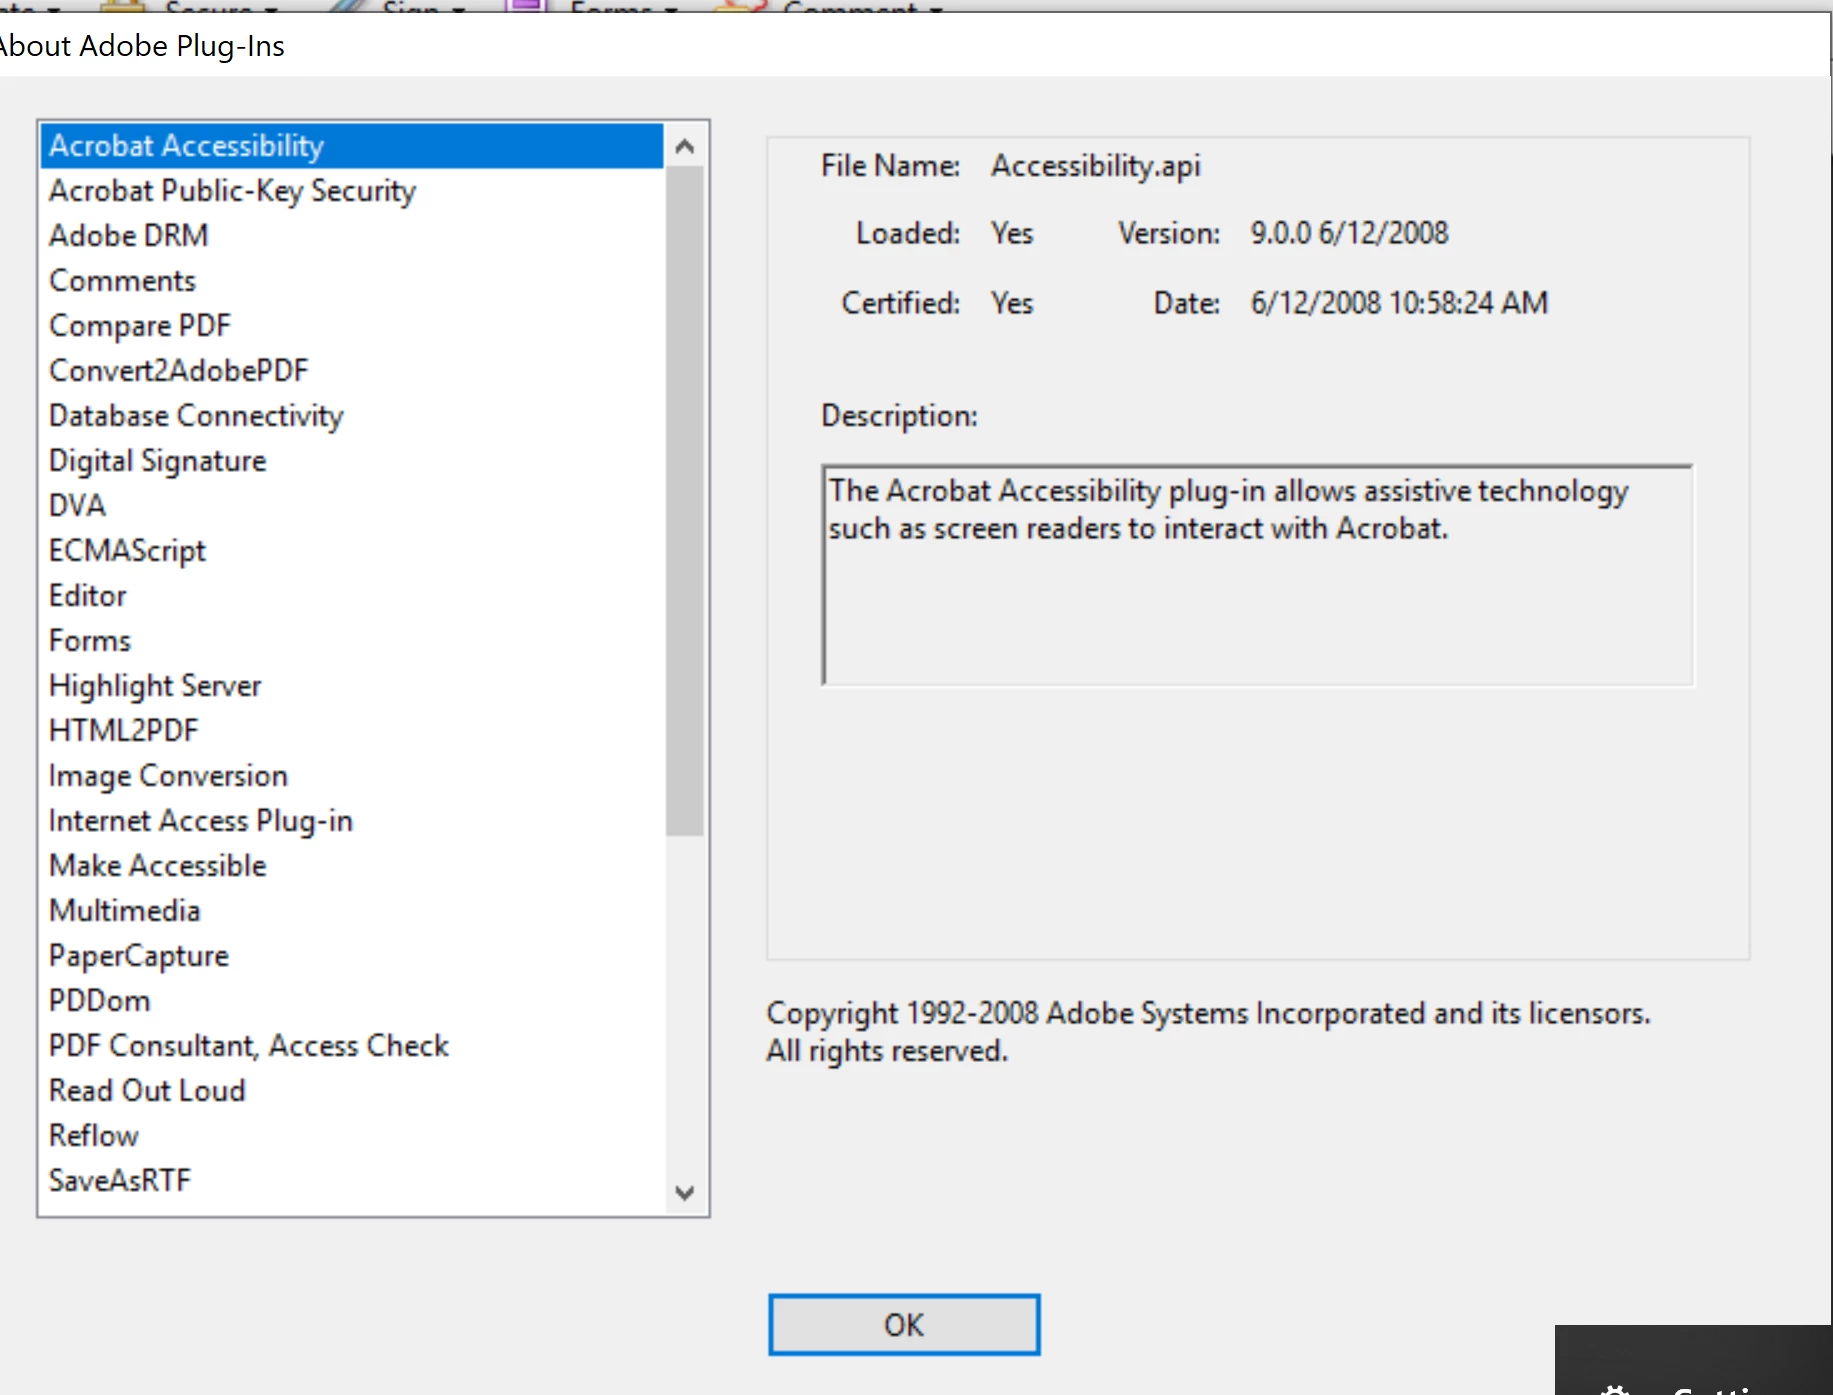This screenshot has width=1833, height=1395.
Task: Select Acrobat Accessibility in the plug-in list
Action: click(351, 146)
